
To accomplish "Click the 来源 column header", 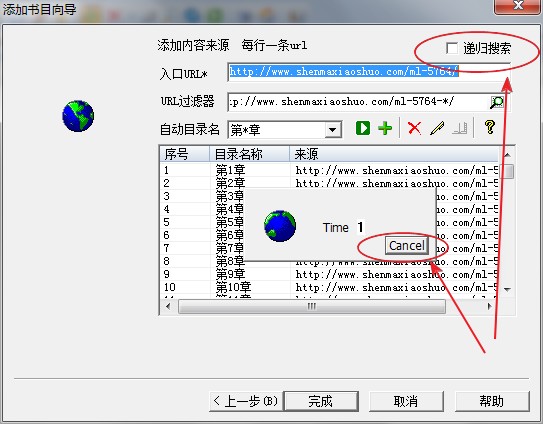I will tap(394, 154).
